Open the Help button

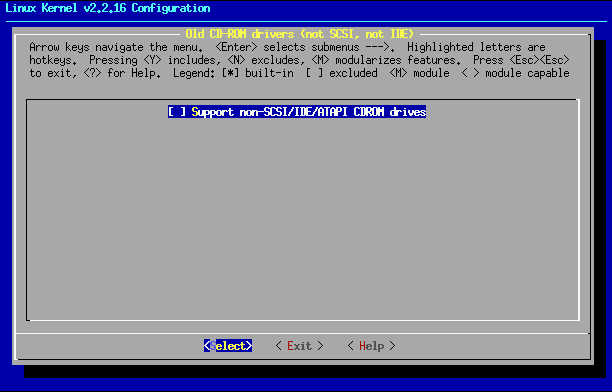click(371, 346)
